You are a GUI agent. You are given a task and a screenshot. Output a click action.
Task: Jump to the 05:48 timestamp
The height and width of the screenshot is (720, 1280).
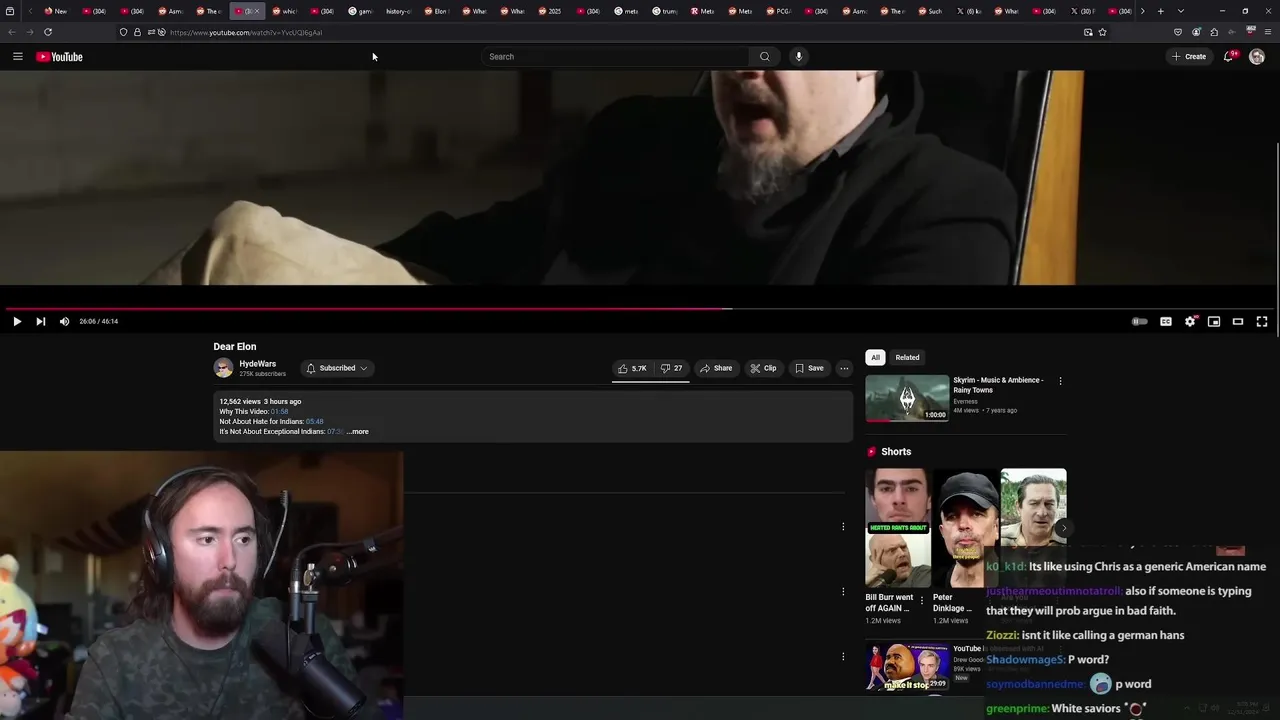click(314, 421)
